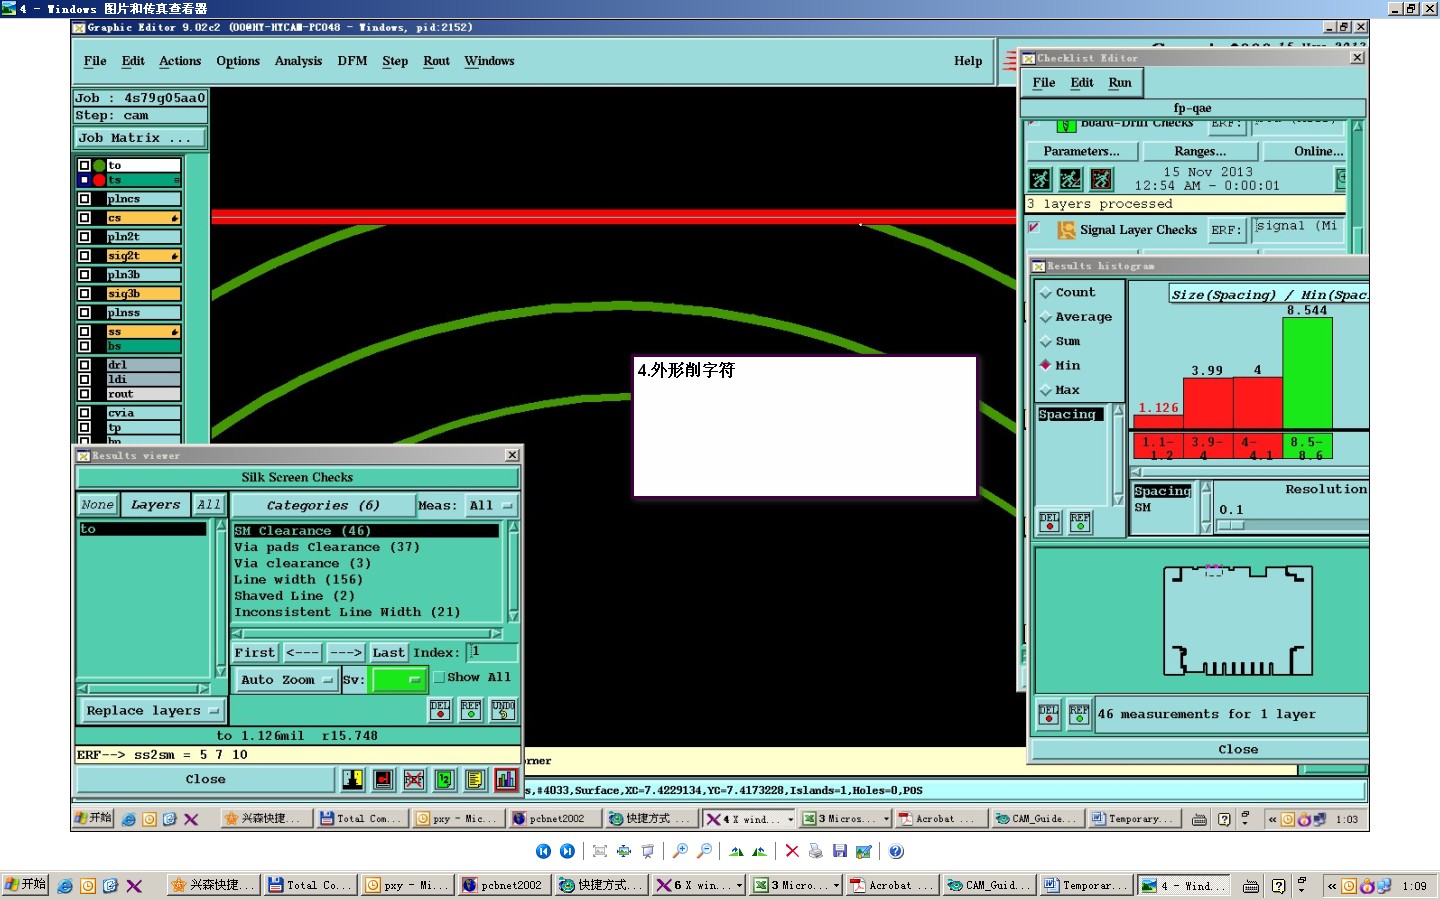Click the Signal Layer Checks icon

[1066, 230]
